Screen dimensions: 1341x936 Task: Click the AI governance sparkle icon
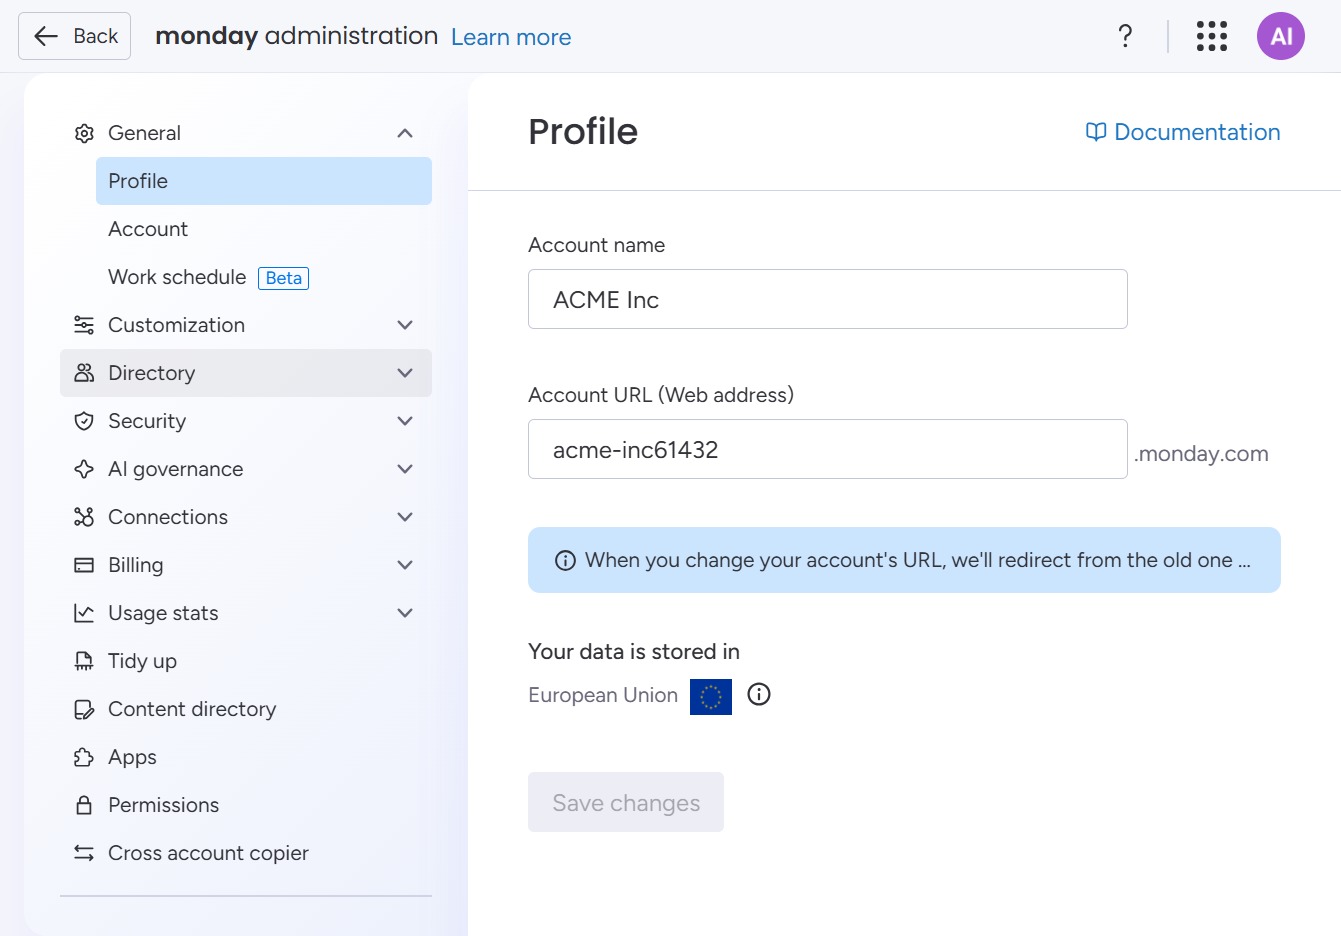coord(84,469)
